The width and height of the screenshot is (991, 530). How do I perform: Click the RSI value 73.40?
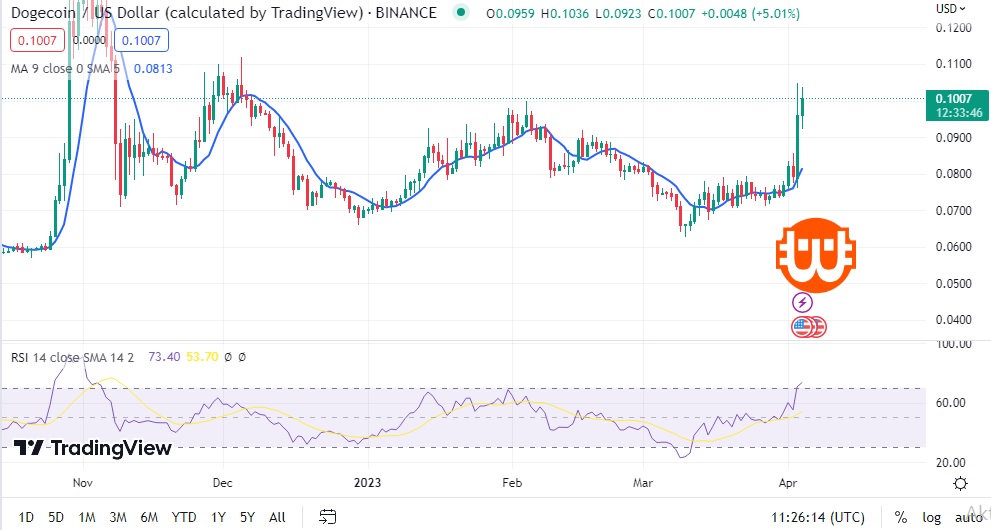click(164, 357)
